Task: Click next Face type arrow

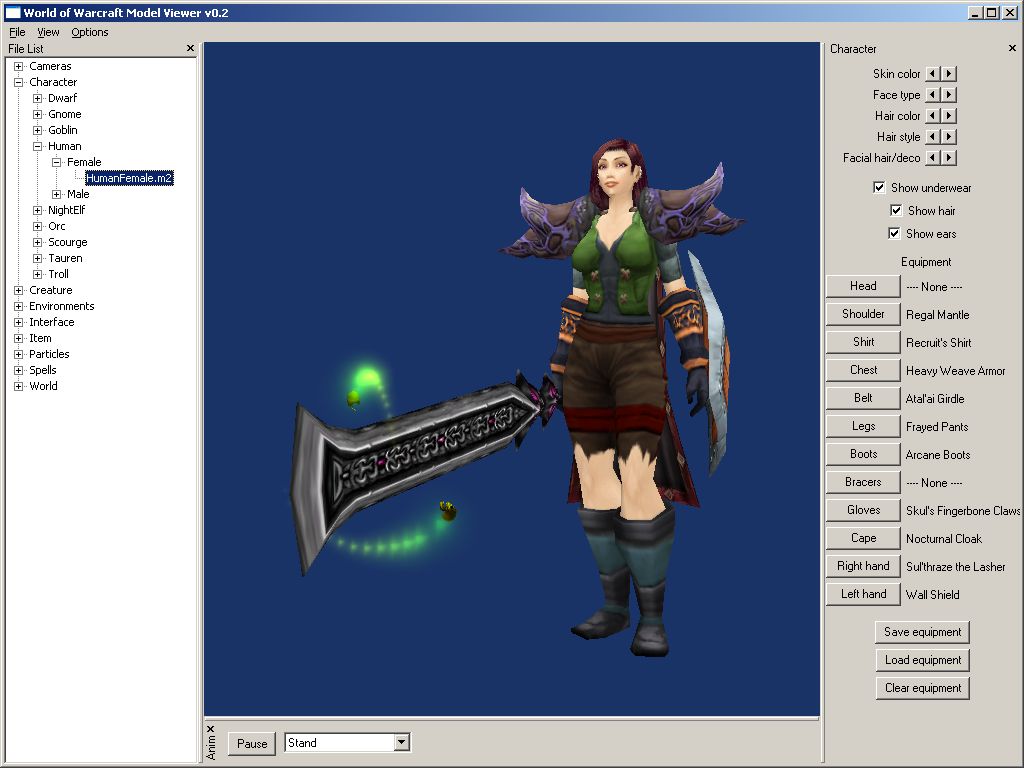Action: (950, 95)
